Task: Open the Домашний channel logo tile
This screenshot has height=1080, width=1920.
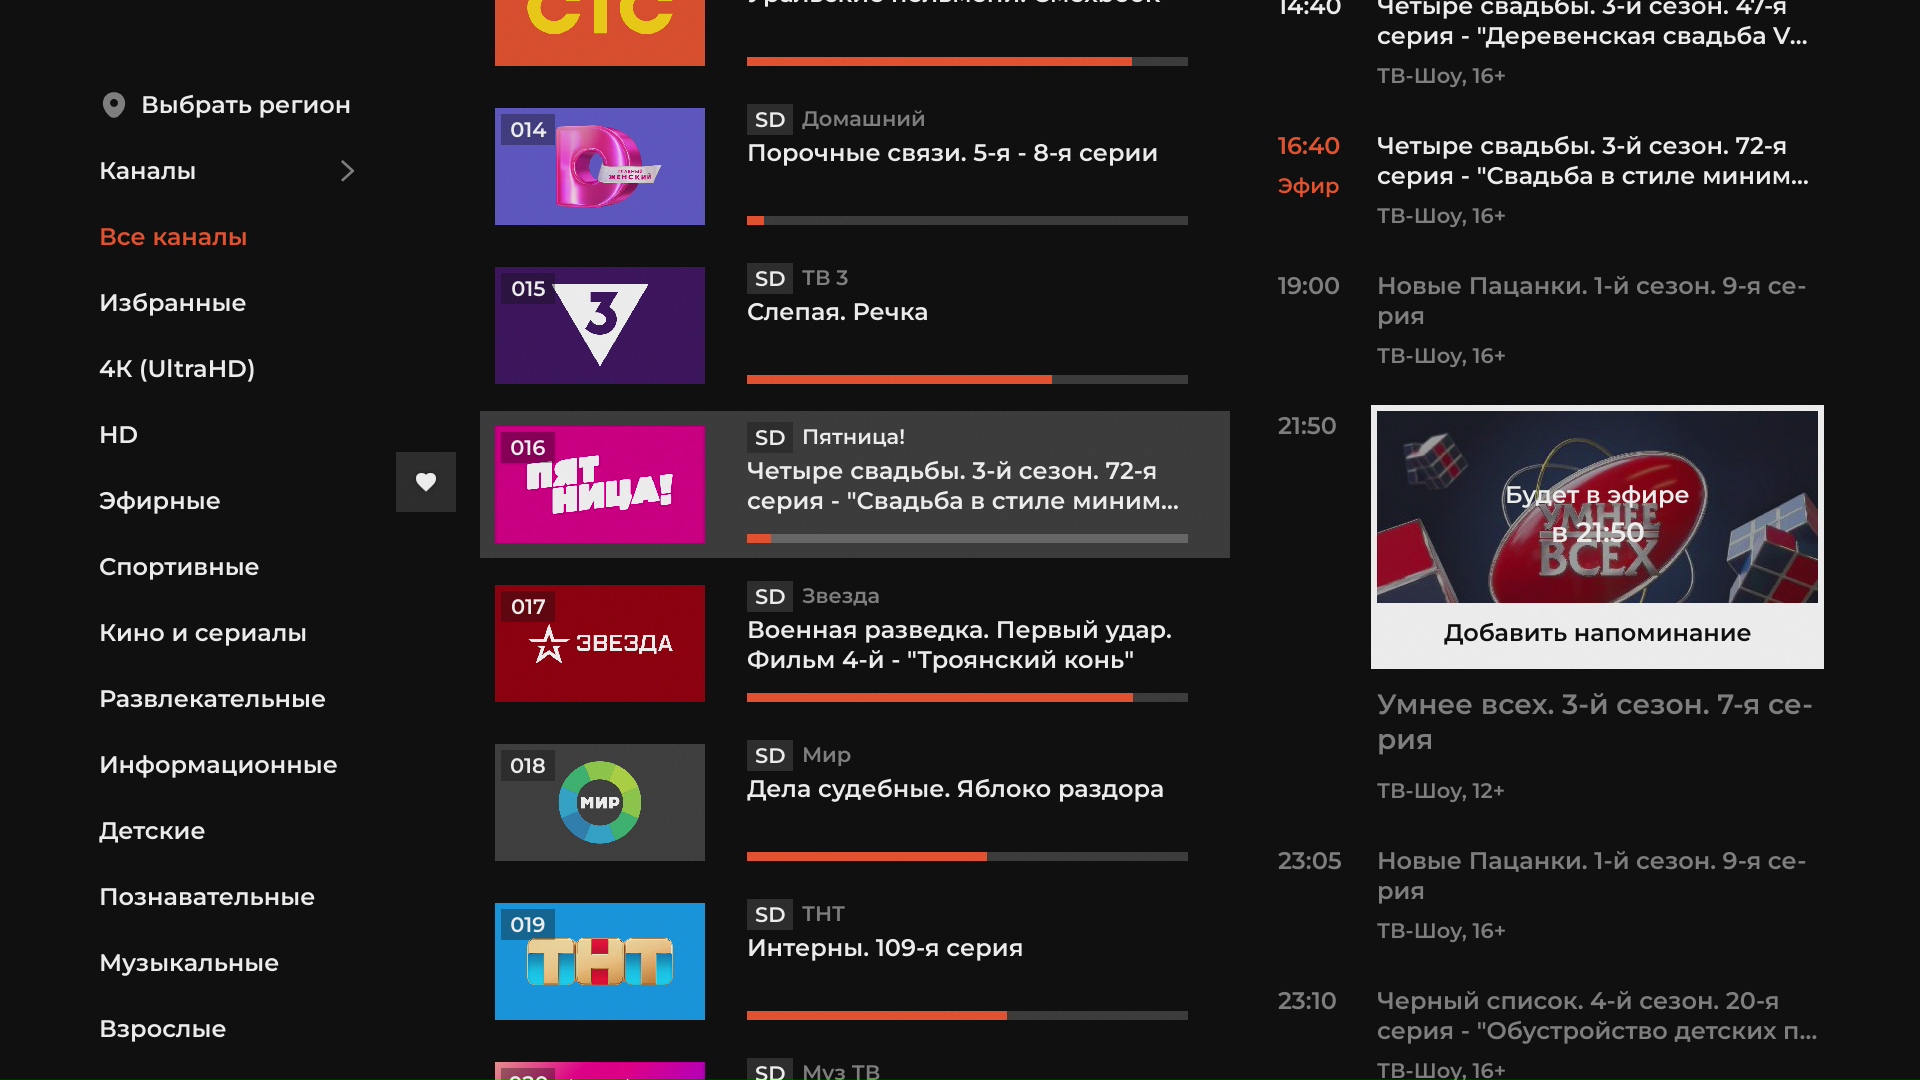Action: coord(600,166)
